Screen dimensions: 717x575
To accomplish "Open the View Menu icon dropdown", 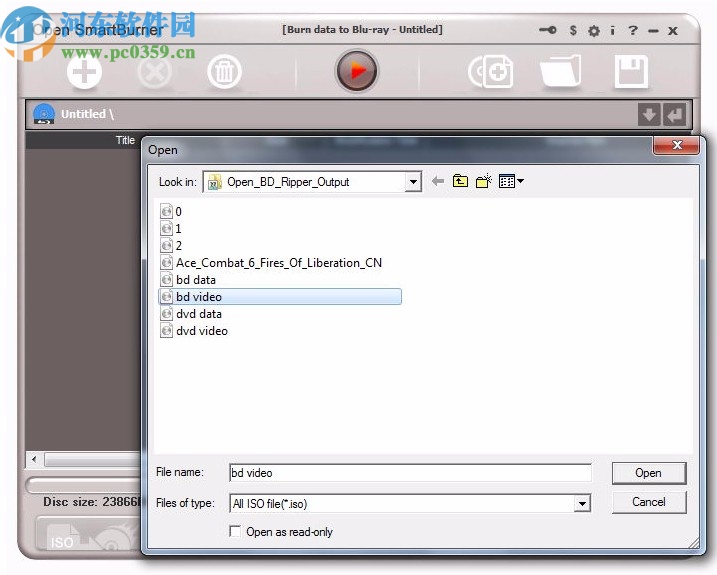I will point(511,181).
